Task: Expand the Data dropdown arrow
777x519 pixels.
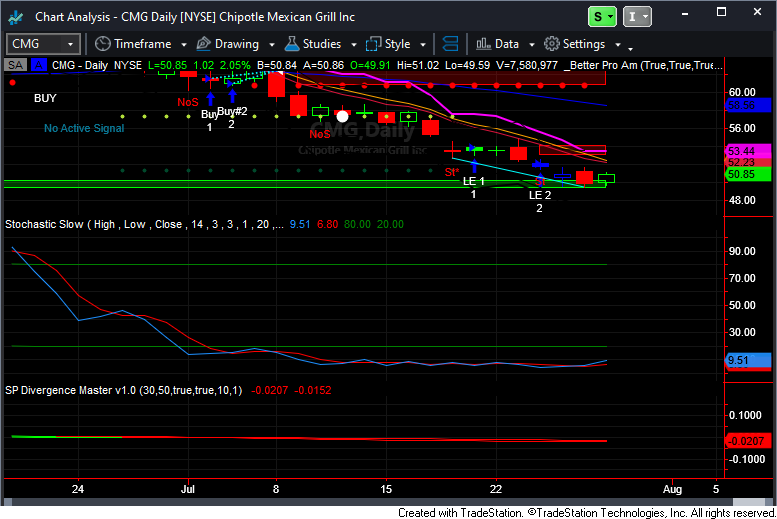Action: (532, 45)
